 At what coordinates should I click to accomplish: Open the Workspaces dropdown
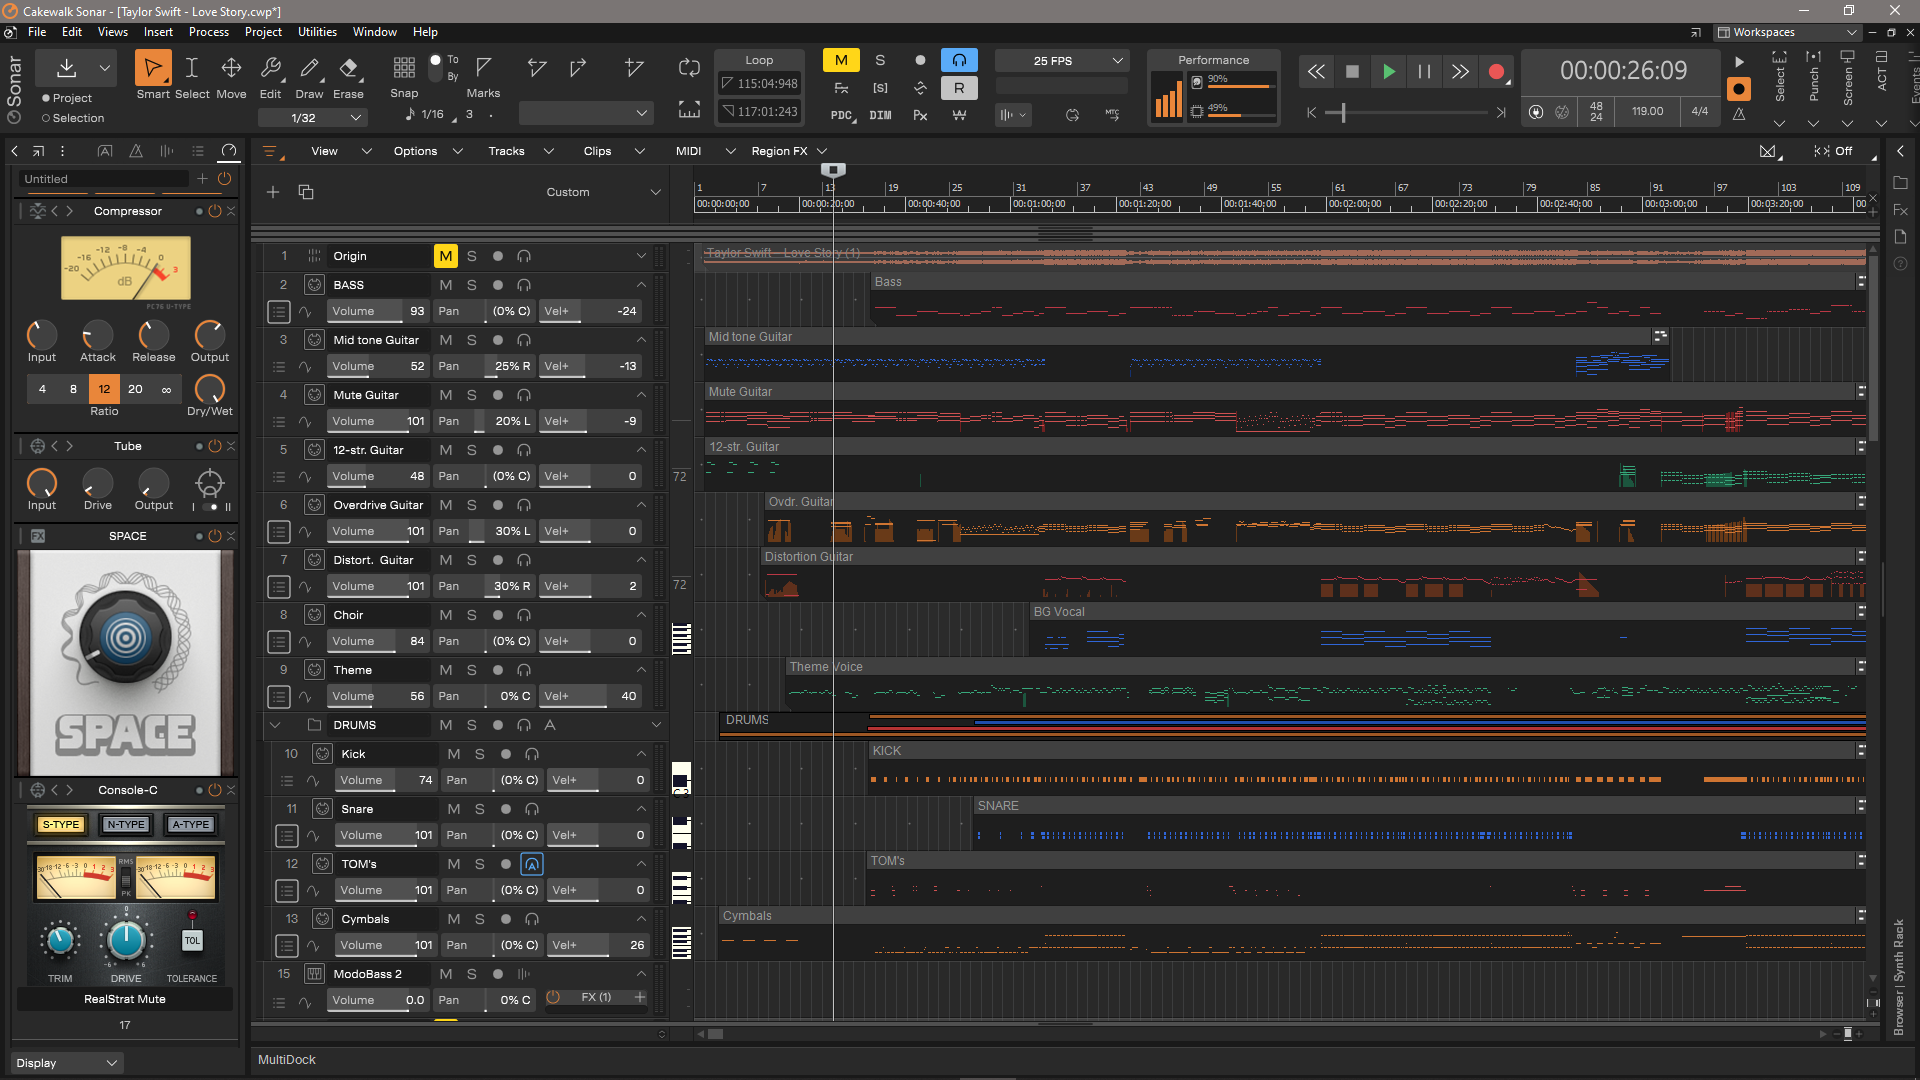1787,32
